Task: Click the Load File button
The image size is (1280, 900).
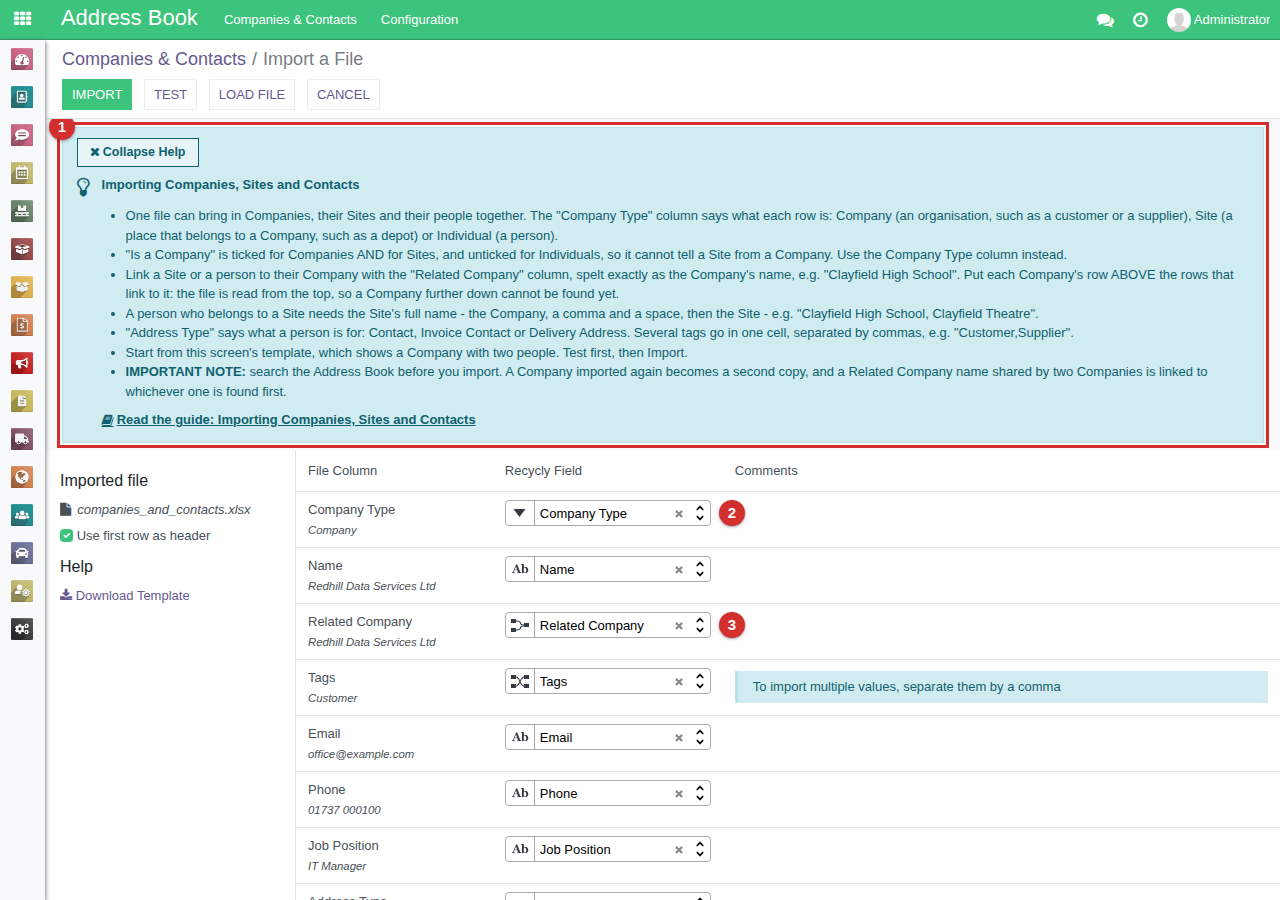Action: coord(252,94)
